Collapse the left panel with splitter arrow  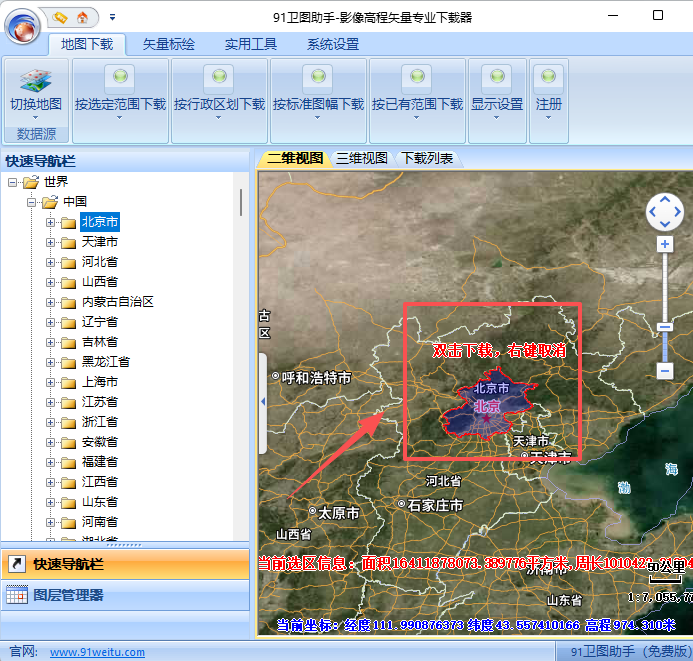click(x=263, y=402)
